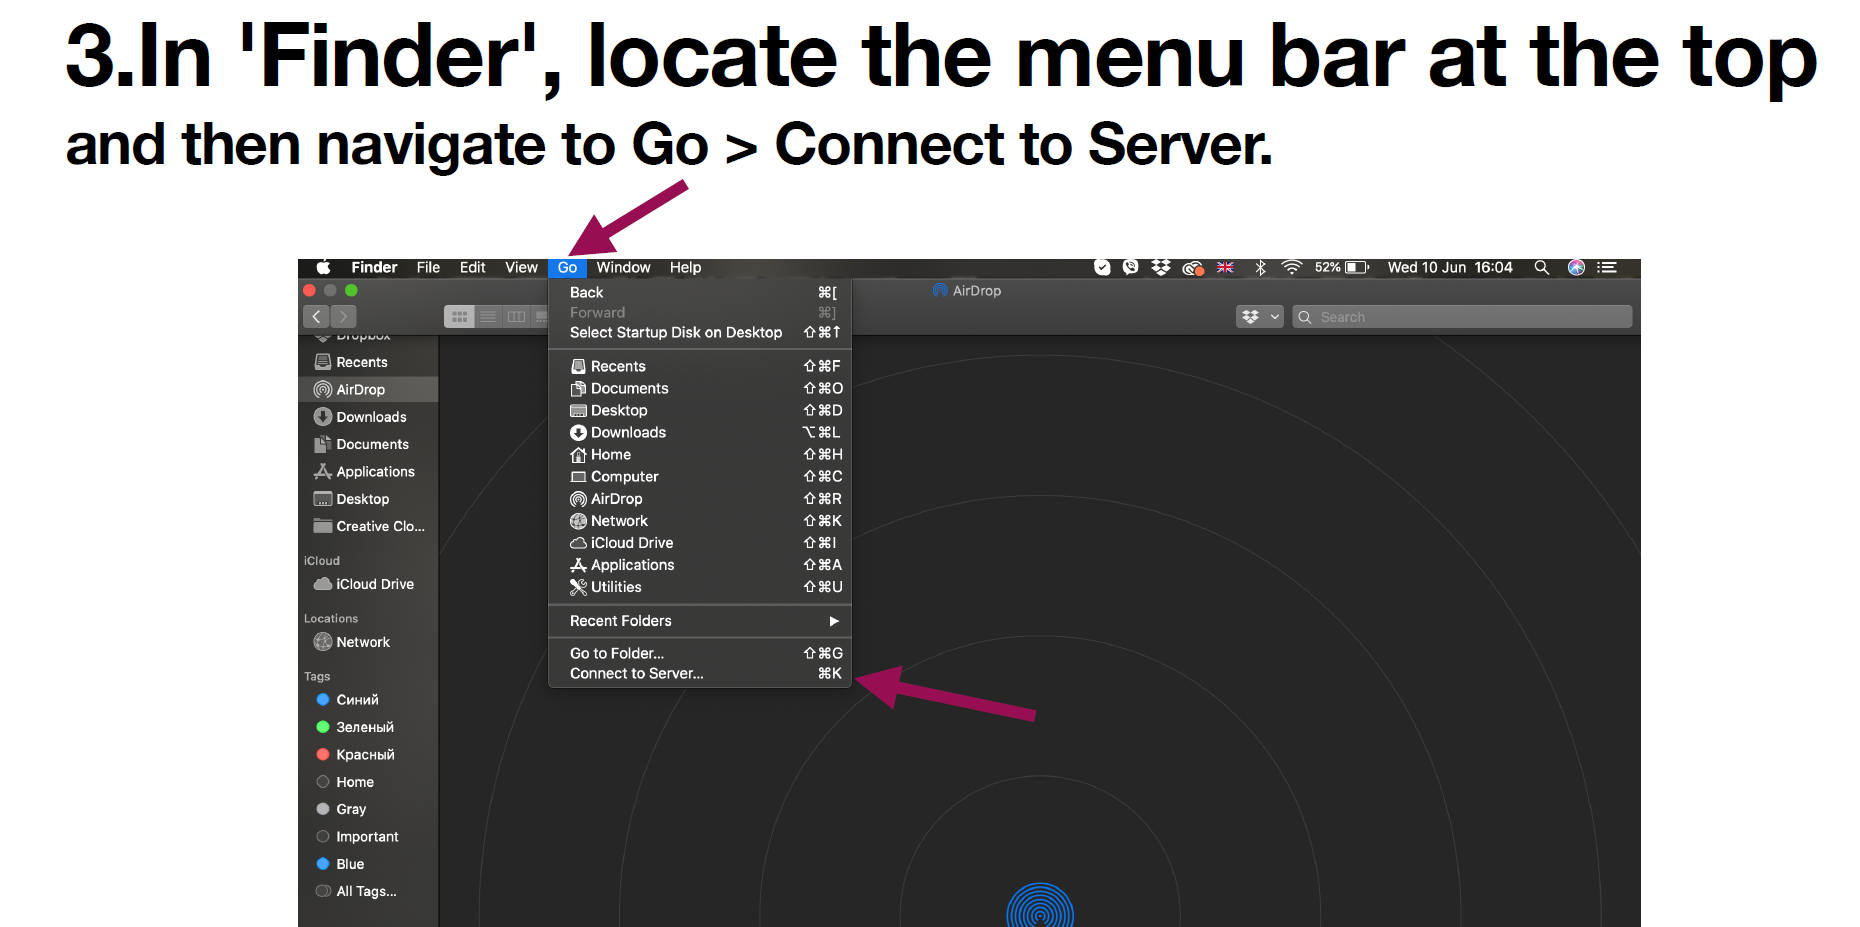Screen dimensions: 1860x927
Task: Open the File menu
Action: pos(428,267)
